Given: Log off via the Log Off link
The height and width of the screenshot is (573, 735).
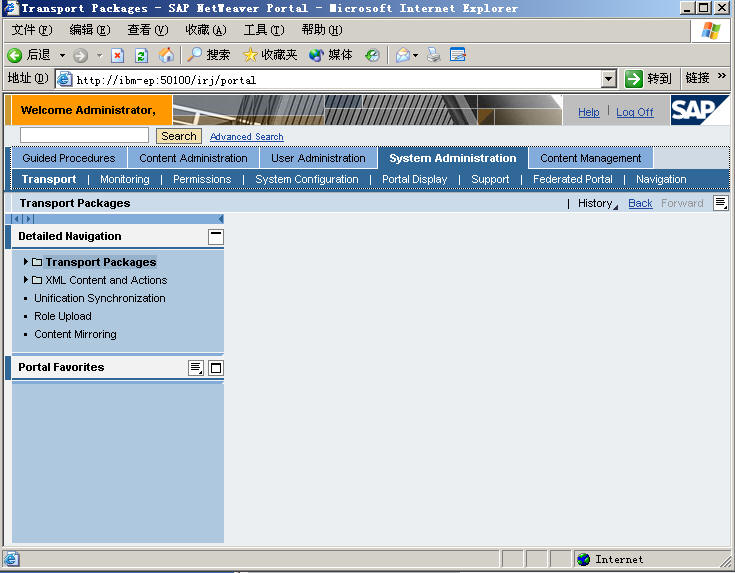Looking at the screenshot, I should 635,113.
